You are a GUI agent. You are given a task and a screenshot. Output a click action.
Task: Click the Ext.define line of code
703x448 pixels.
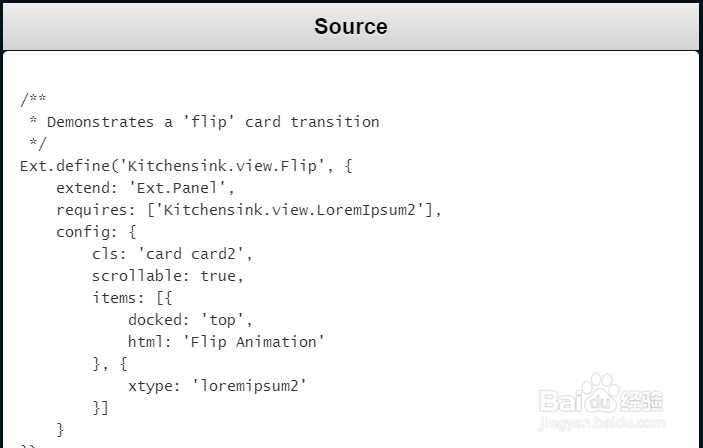pos(185,166)
